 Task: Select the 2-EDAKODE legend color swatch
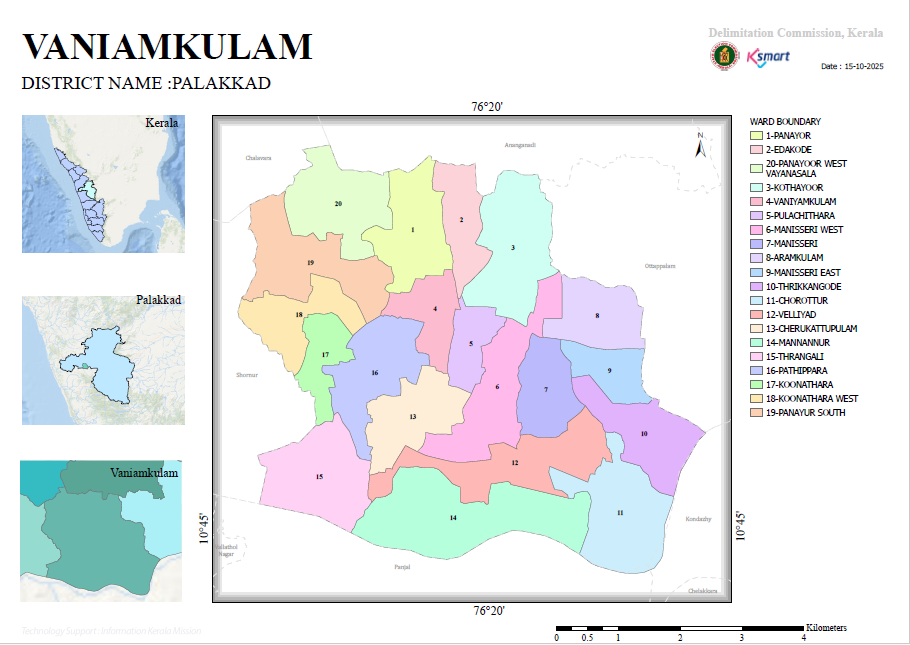click(756, 150)
